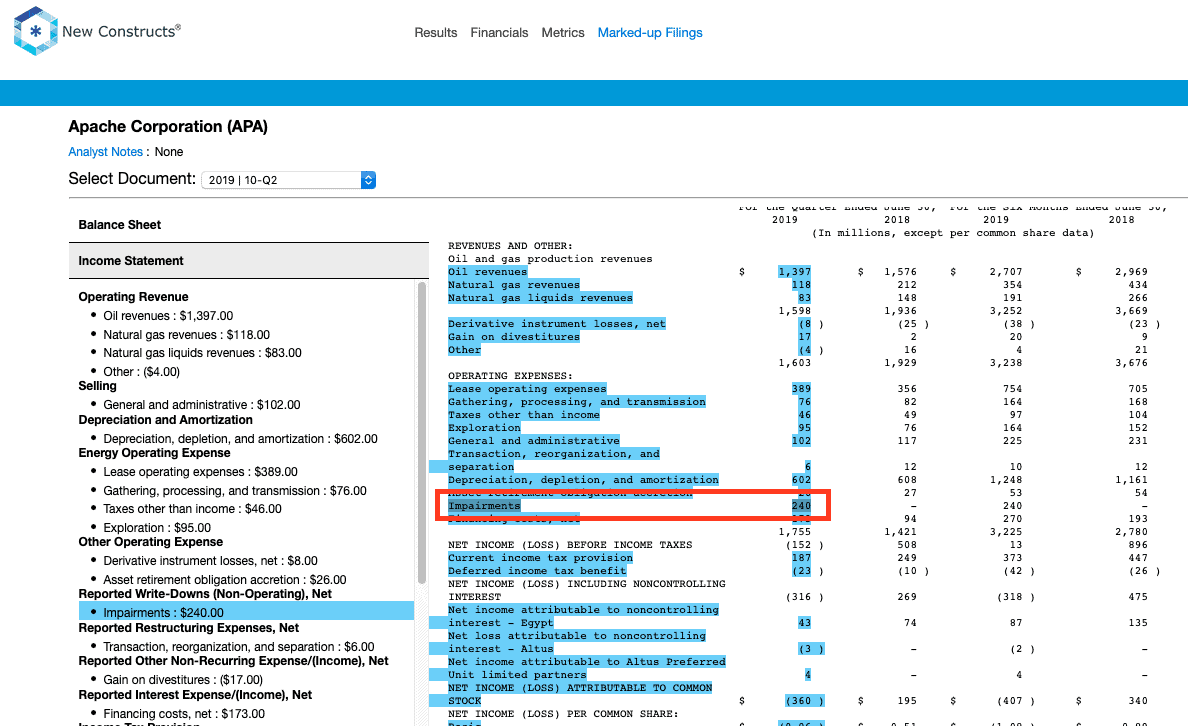Click the New Constructs logo

tap(97, 31)
